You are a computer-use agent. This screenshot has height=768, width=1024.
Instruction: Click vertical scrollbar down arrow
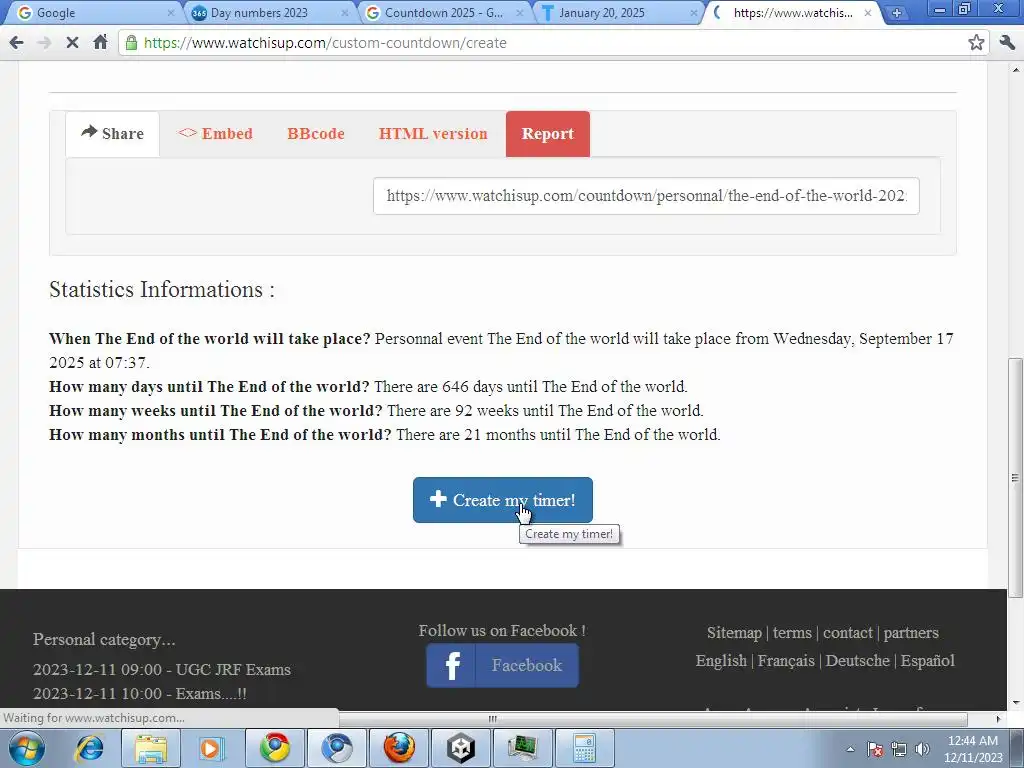(x=1015, y=703)
